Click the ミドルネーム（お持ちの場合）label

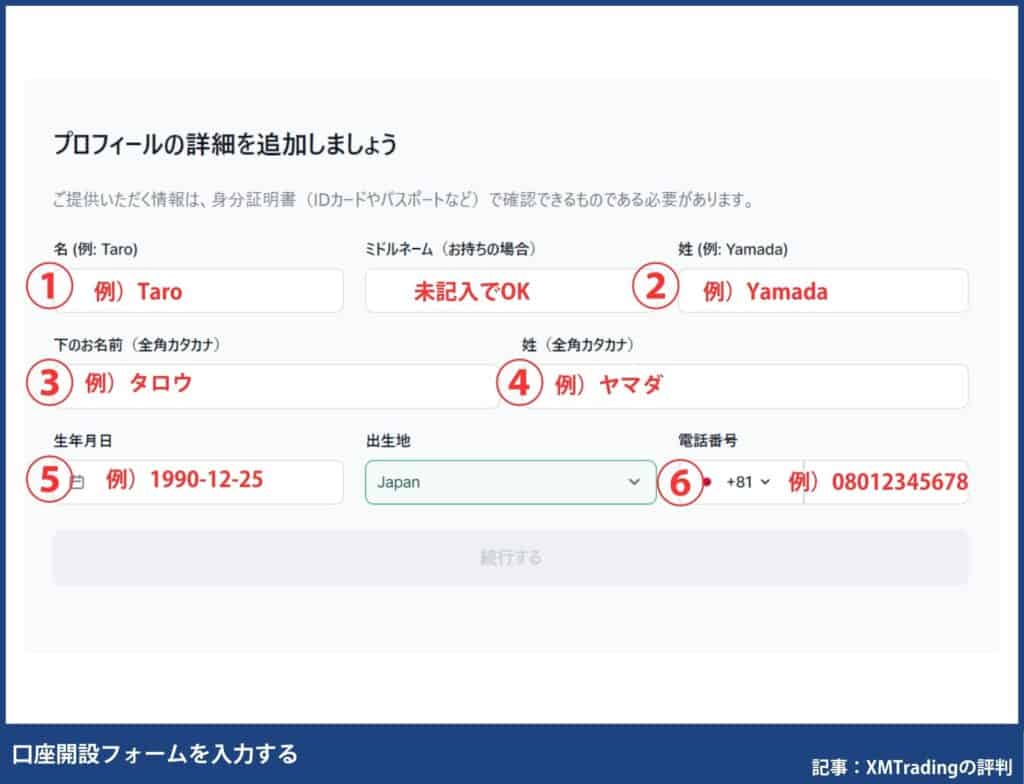451,249
